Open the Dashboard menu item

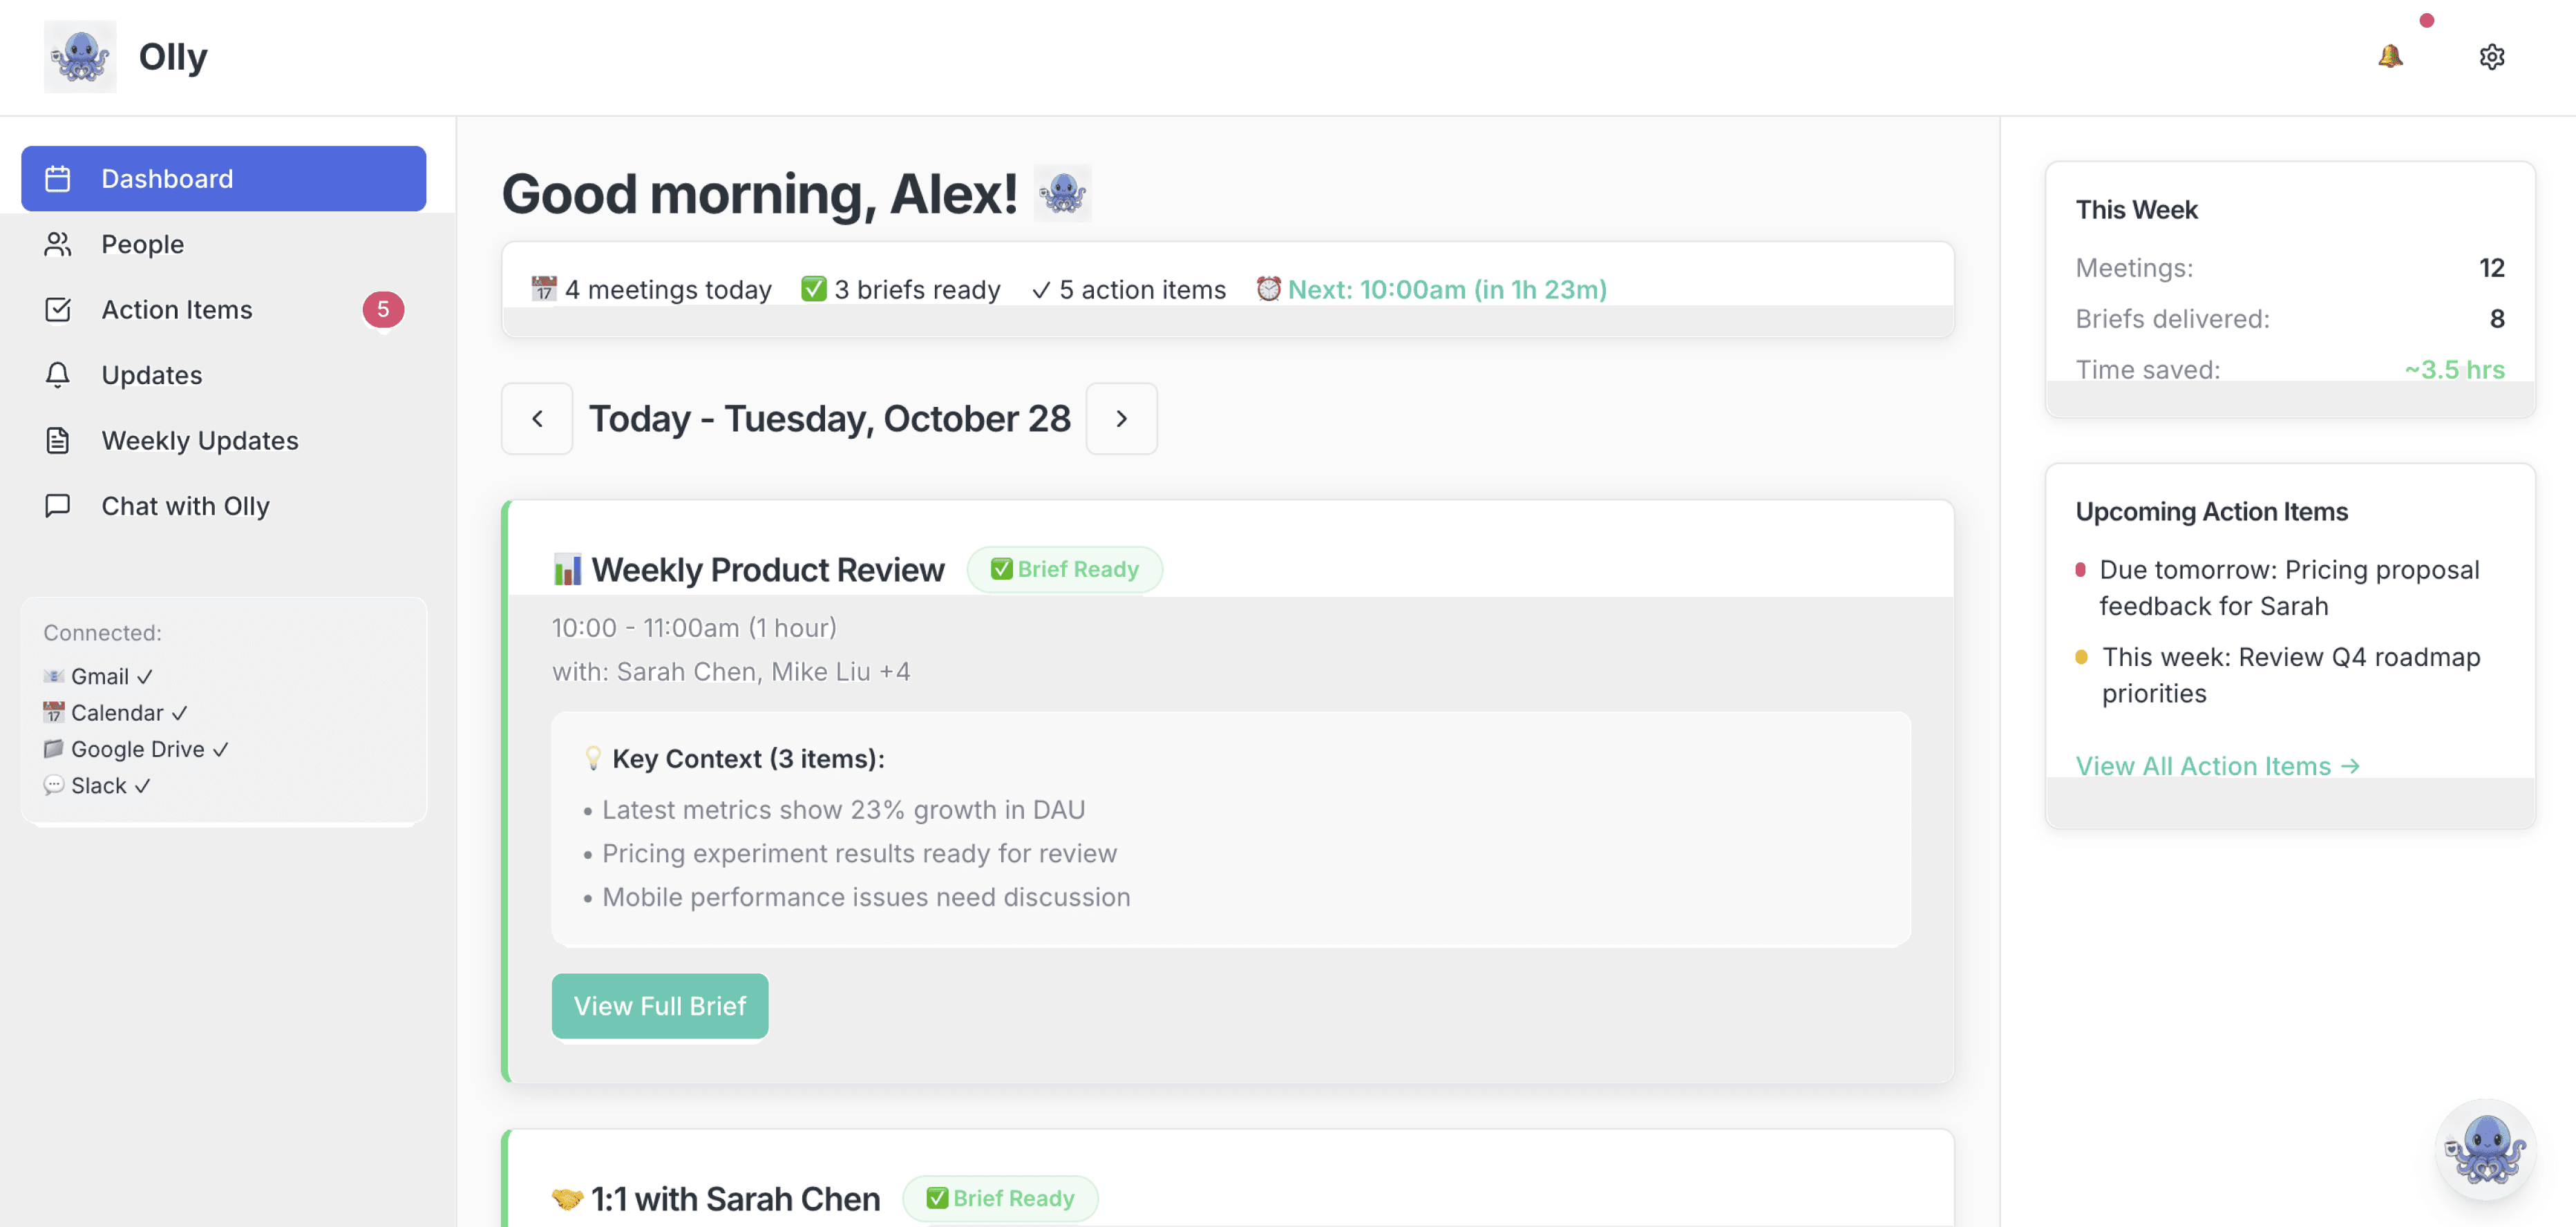pos(223,179)
